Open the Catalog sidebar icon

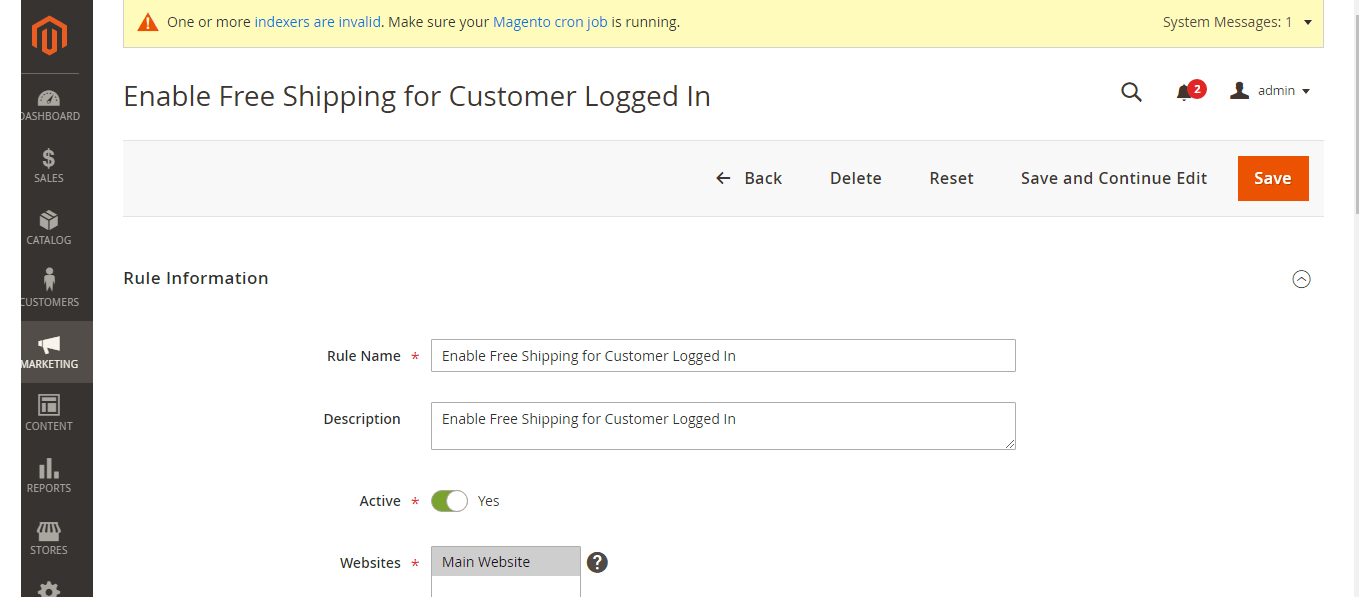click(x=49, y=228)
